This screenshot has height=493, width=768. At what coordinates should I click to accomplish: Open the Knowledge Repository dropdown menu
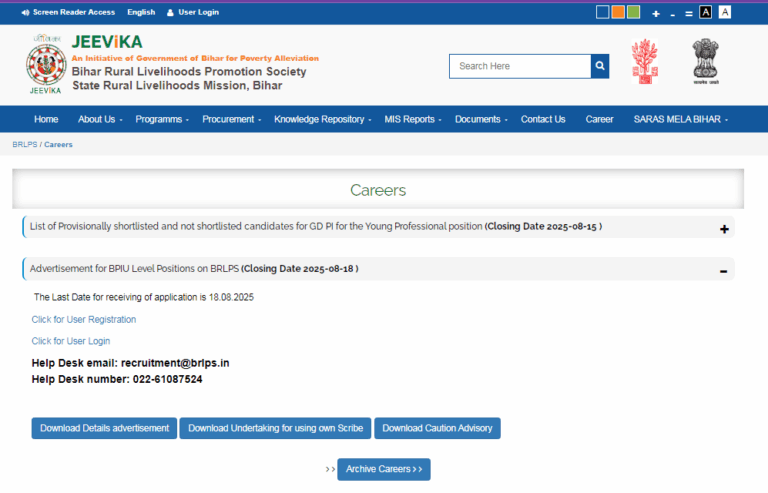[322, 119]
